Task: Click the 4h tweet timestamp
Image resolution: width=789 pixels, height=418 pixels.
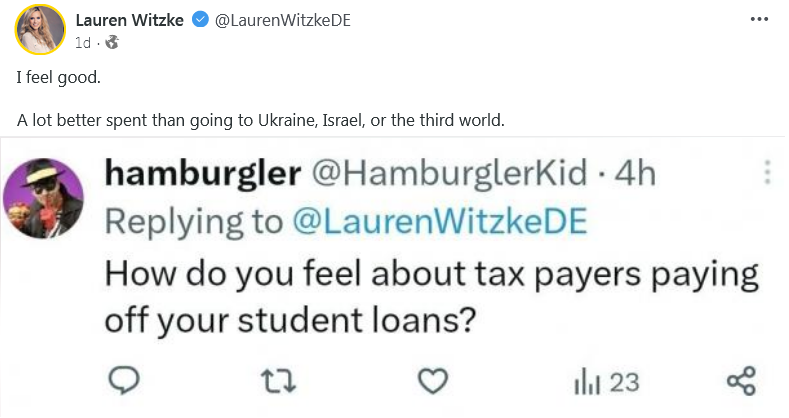Action: tap(636, 173)
